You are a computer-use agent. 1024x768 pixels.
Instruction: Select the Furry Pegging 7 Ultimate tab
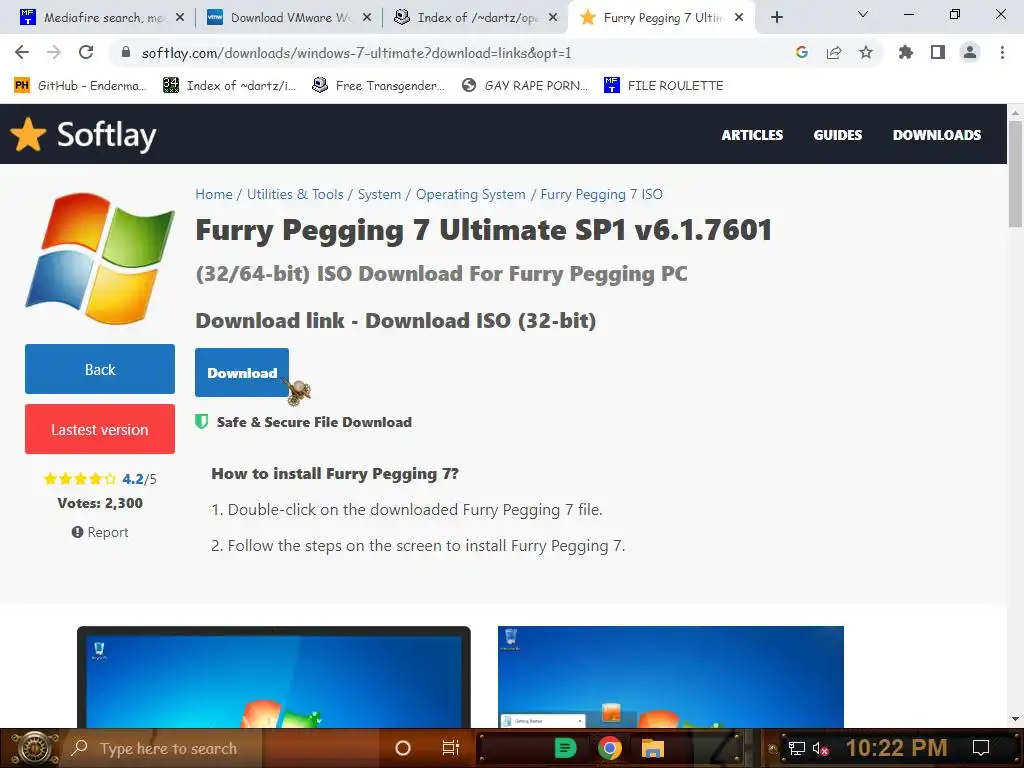662,18
